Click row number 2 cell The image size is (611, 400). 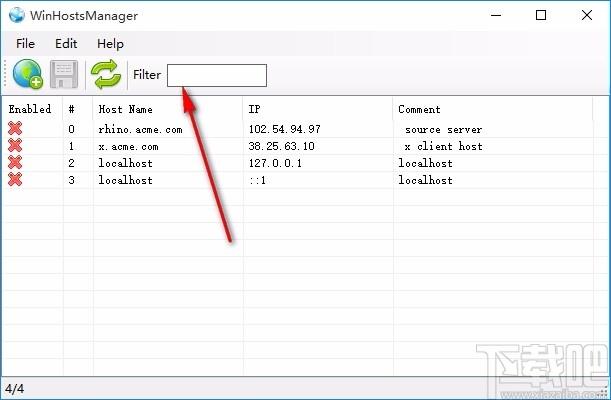tap(71, 163)
